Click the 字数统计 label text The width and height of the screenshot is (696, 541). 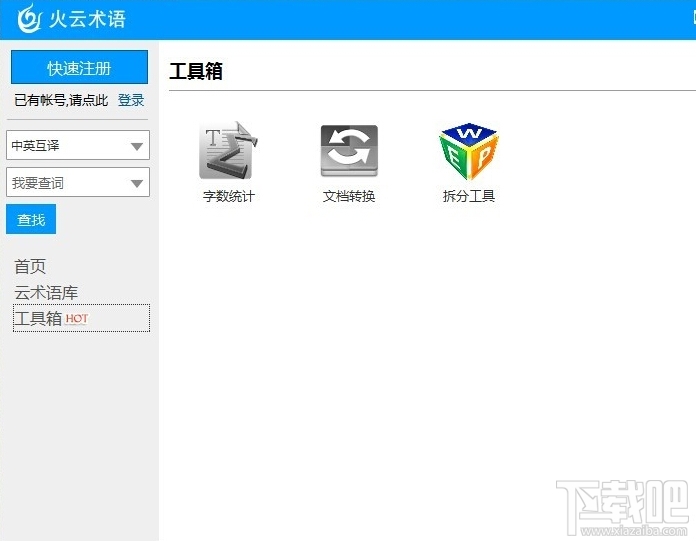(229, 196)
